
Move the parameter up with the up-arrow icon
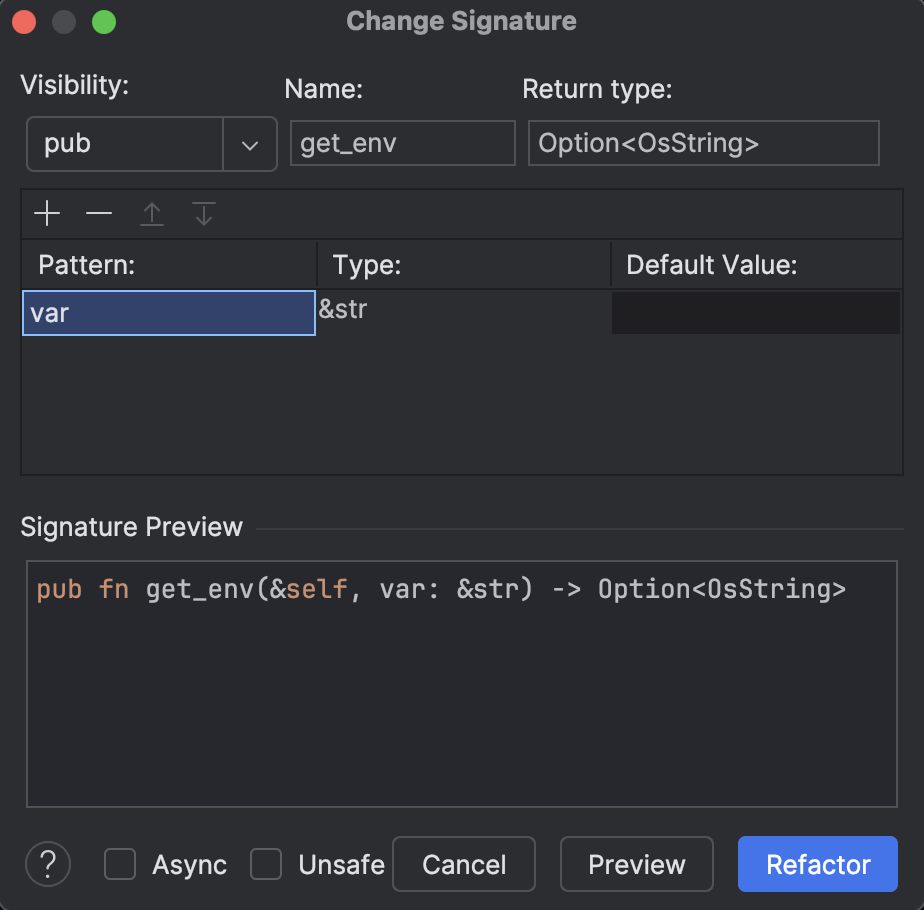tap(151, 213)
